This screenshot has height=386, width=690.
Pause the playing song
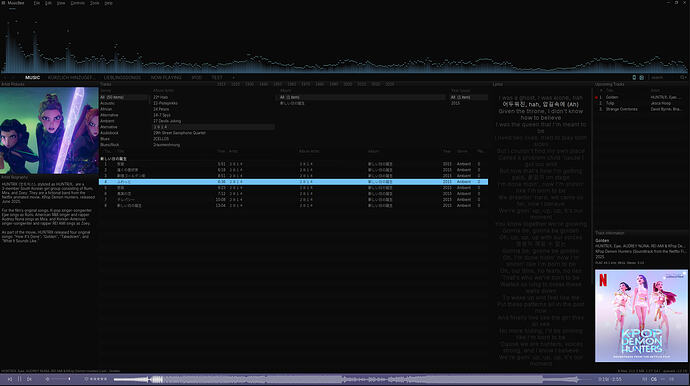[x=19, y=379]
